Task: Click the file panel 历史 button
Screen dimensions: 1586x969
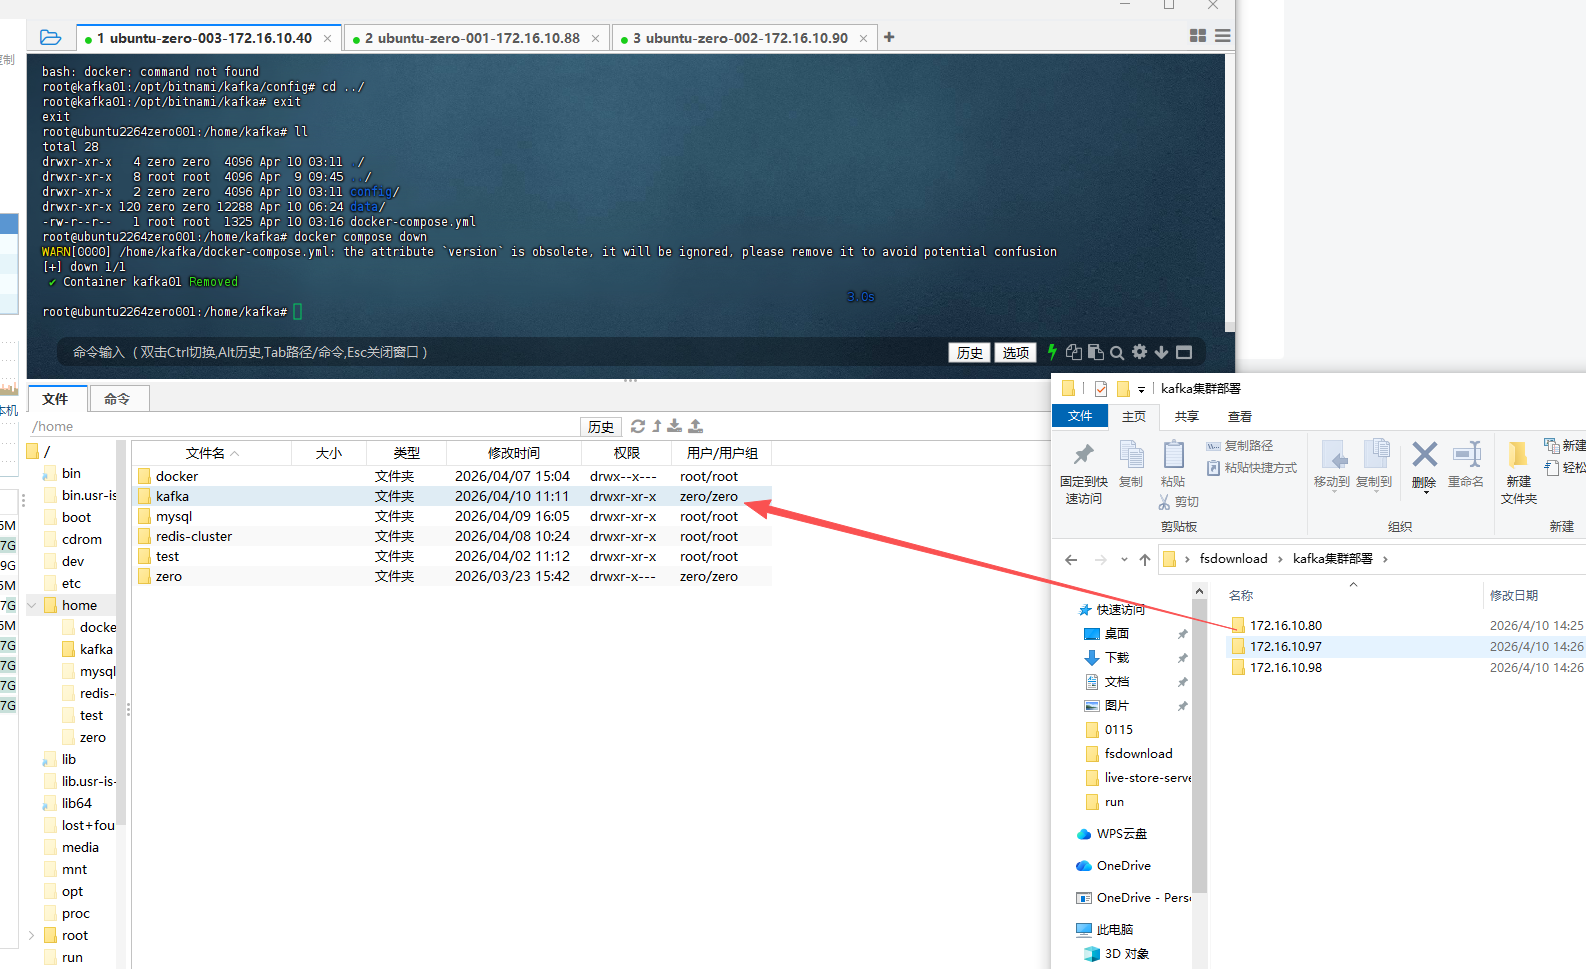Action: 601,427
